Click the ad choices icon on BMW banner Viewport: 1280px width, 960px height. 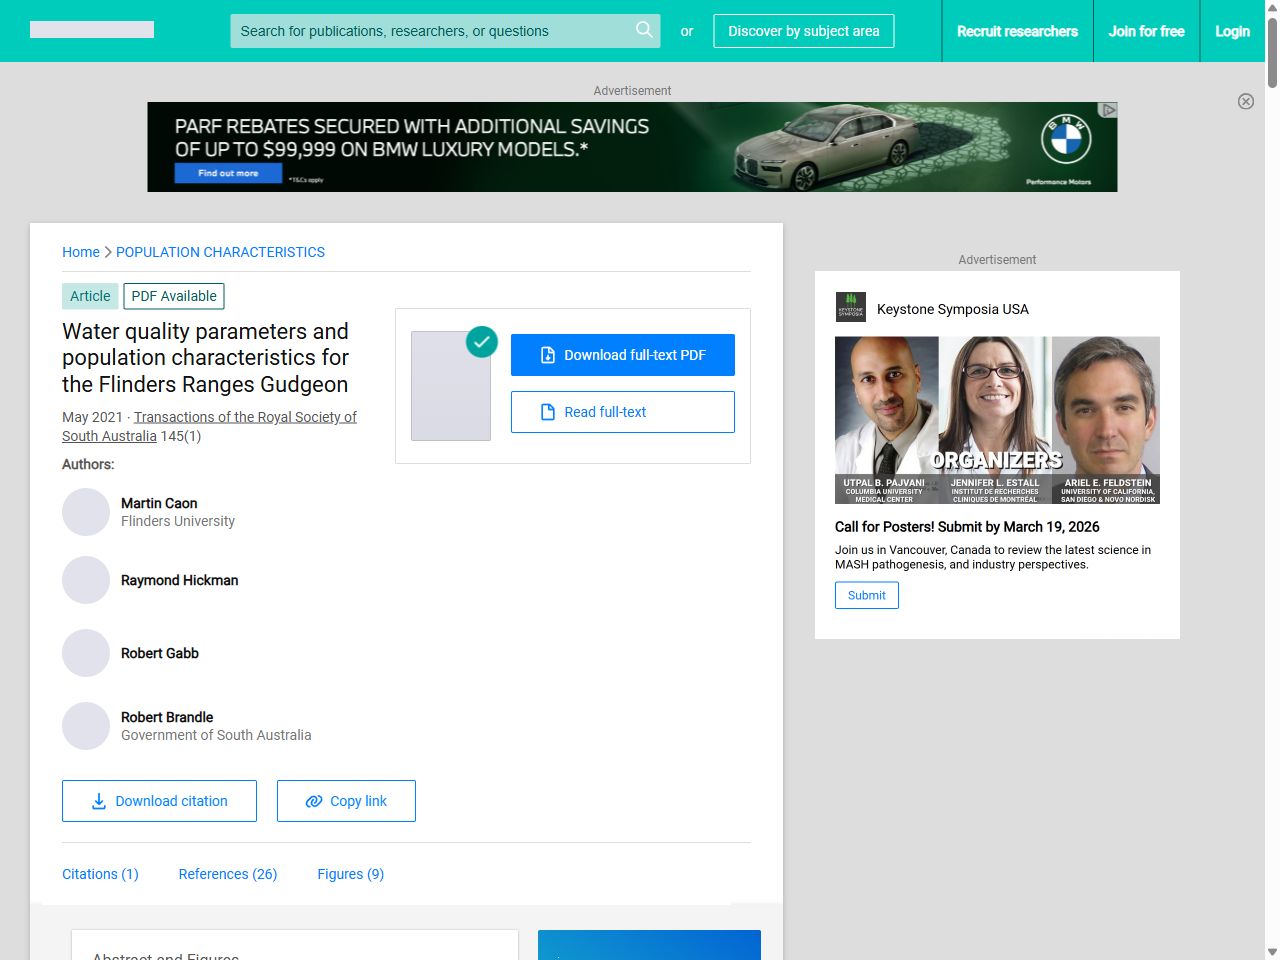click(1108, 110)
